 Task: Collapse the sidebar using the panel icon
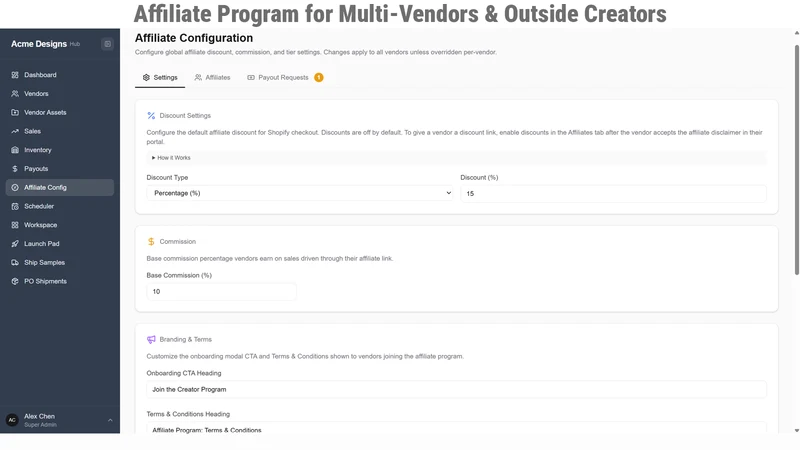108,44
